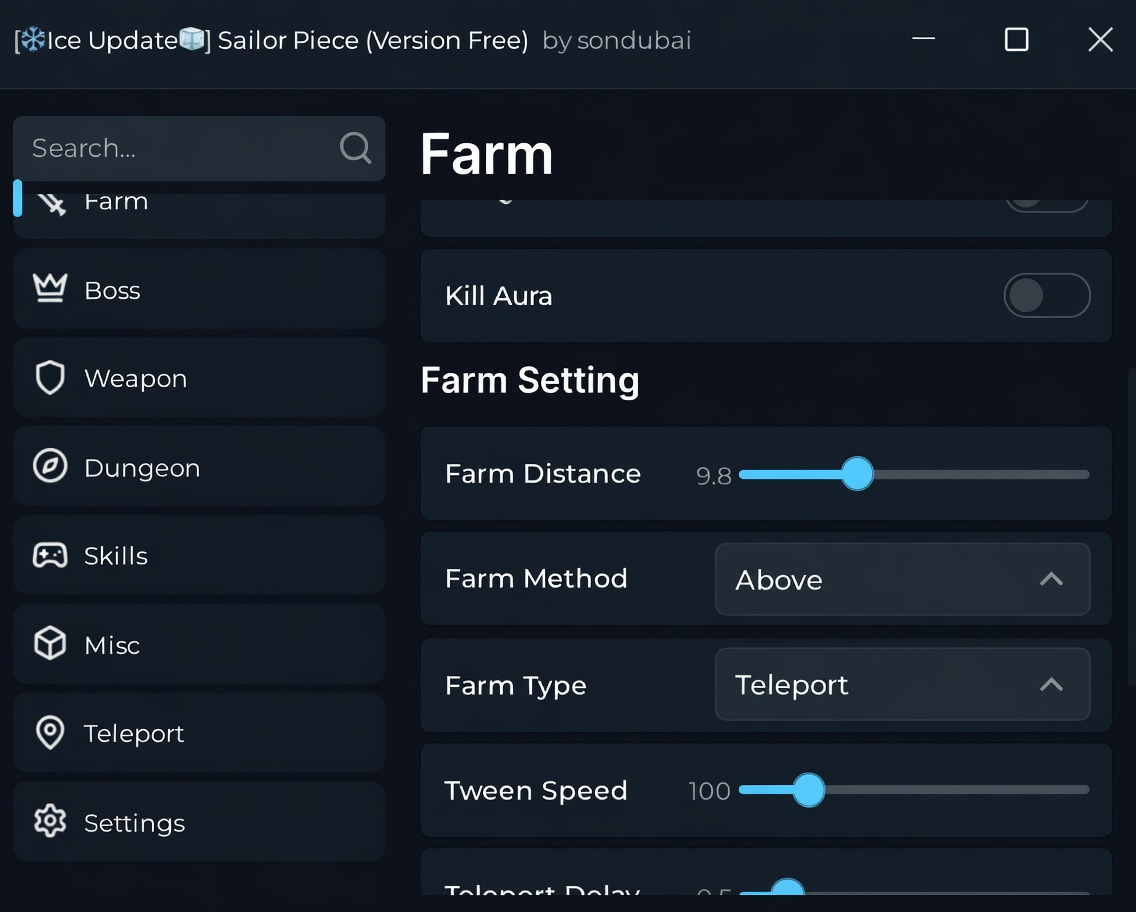Image resolution: width=1136 pixels, height=912 pixels.
Task: Click the compass icon for Dungeon
Action: point(50,466)
